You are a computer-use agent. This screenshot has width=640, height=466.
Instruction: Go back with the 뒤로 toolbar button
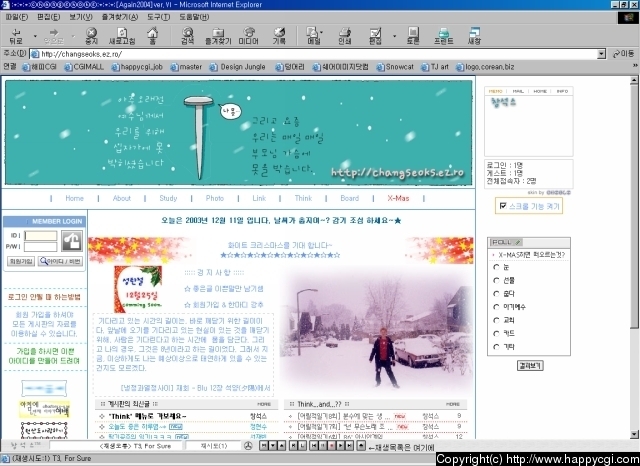tap(16, 36)
